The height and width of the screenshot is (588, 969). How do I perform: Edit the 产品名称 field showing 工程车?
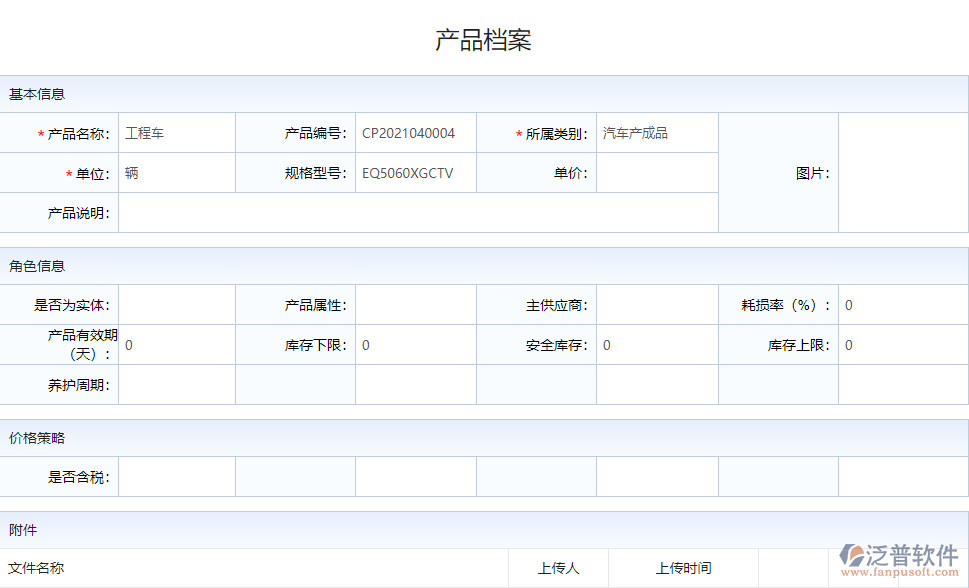177,131
